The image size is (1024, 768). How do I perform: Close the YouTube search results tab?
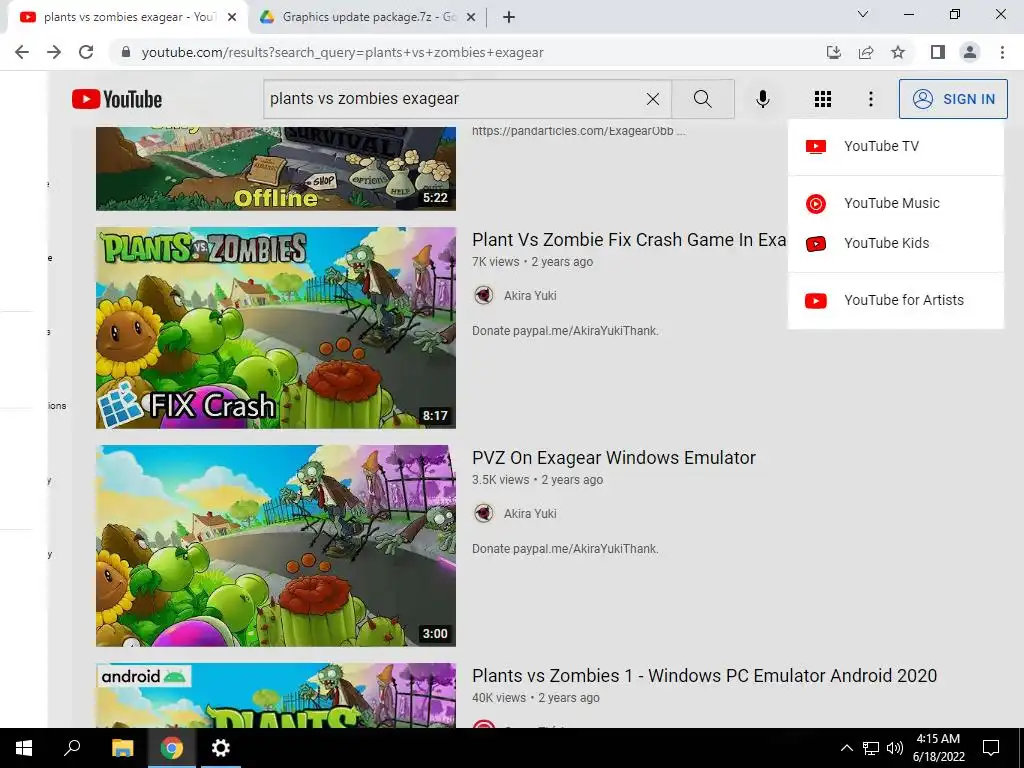pos(232,18)
